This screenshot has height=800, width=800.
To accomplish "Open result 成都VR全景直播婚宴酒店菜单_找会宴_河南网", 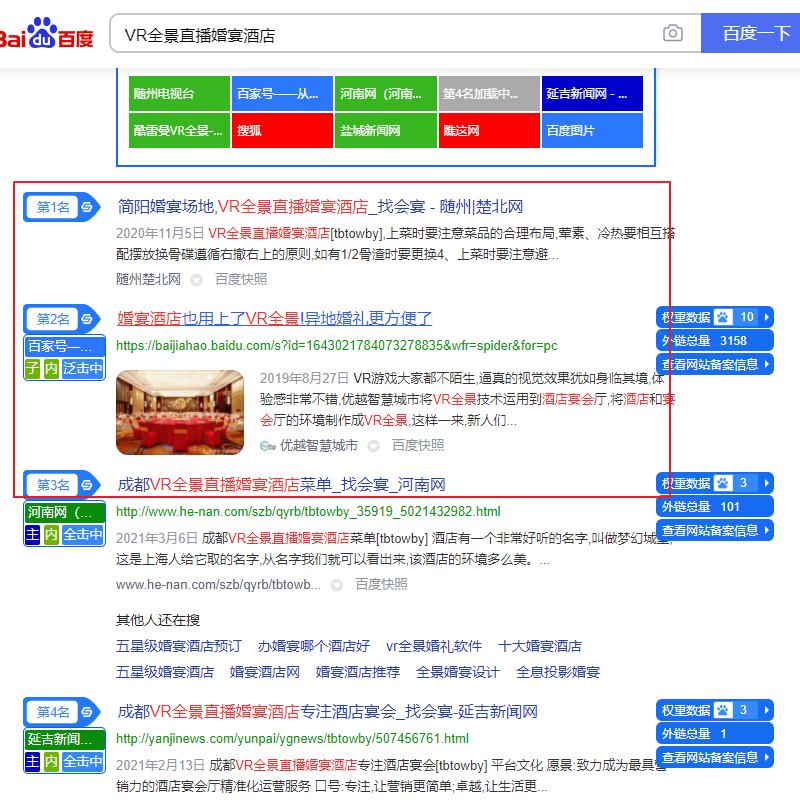I will click(x=281, y=484).
